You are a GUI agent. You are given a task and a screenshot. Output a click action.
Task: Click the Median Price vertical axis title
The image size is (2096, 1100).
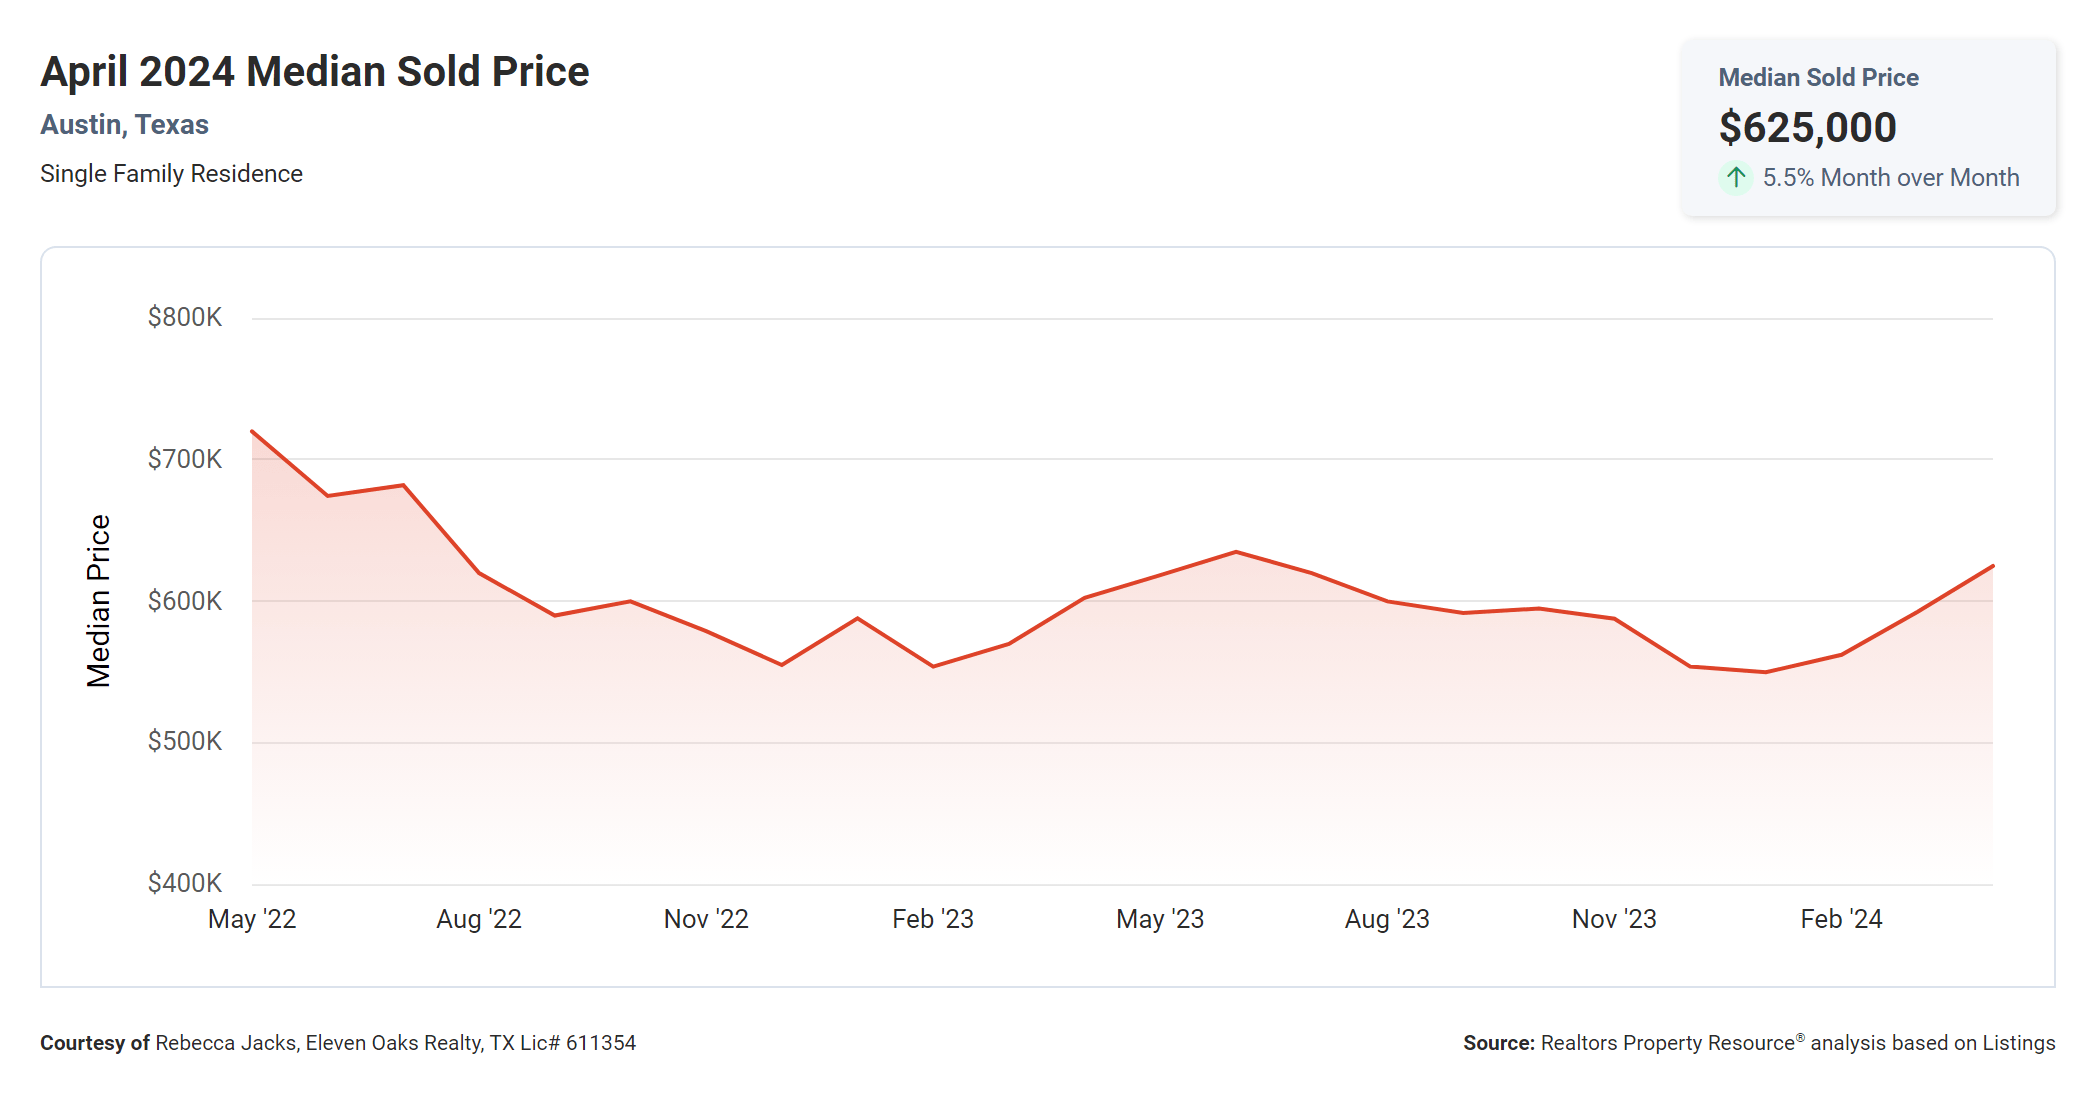pyautogui.click(x=98, y=601)
